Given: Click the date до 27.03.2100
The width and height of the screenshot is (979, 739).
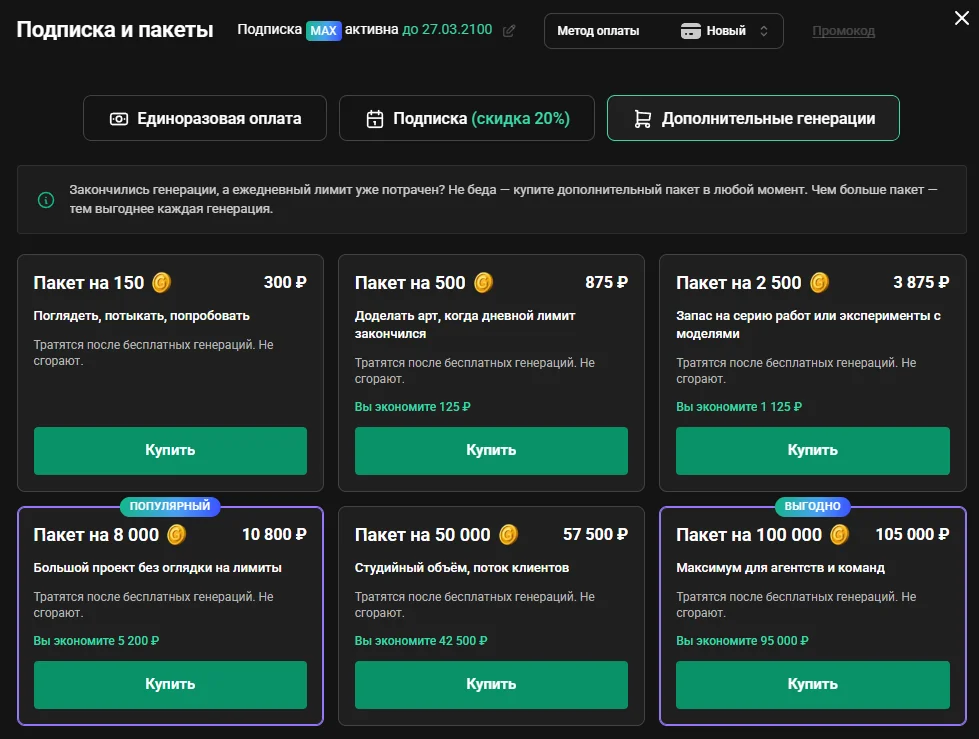Looking at the screenshot, I should (x=447, y=29).
